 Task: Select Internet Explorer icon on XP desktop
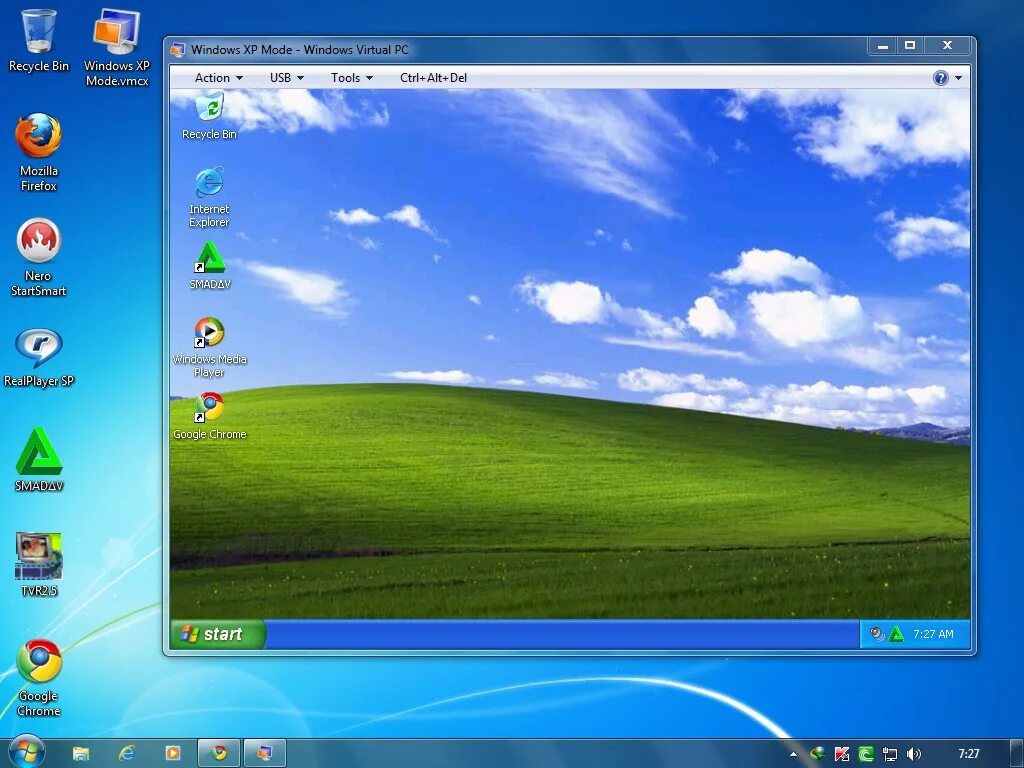click(209, 197)
